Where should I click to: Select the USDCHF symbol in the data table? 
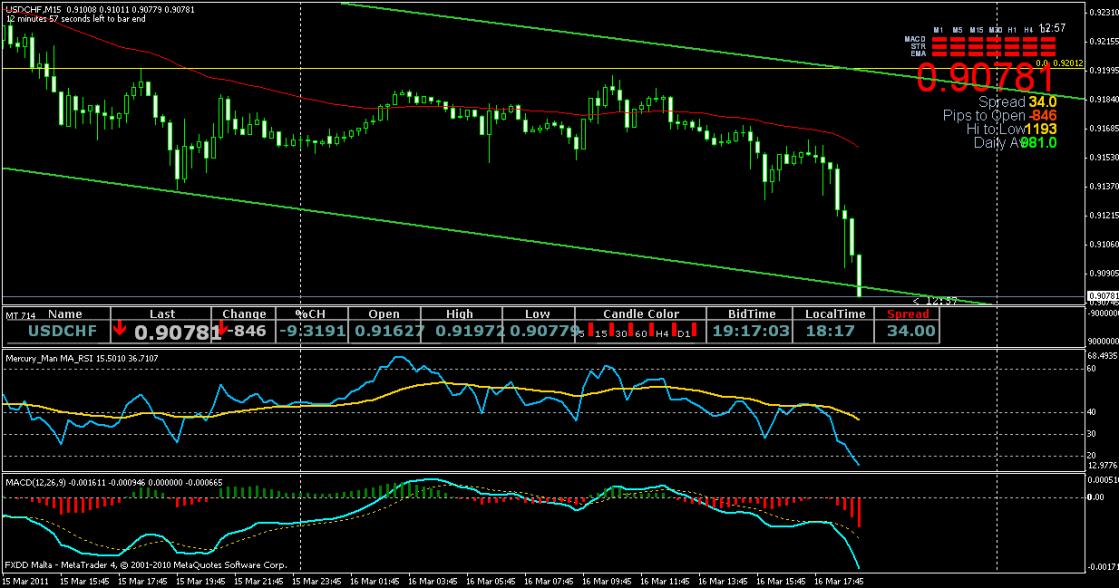[x=62, y=330]
